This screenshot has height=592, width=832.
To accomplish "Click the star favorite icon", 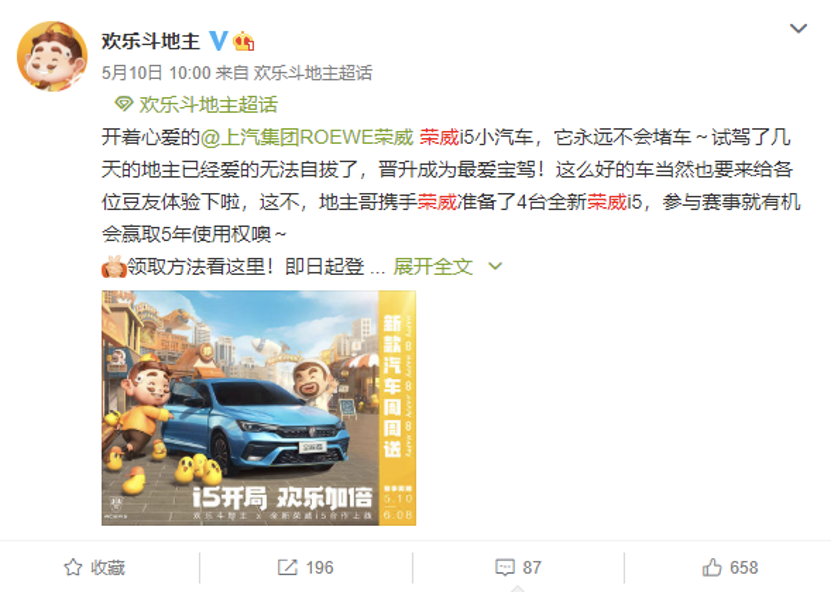I will (x=73, y=567).
